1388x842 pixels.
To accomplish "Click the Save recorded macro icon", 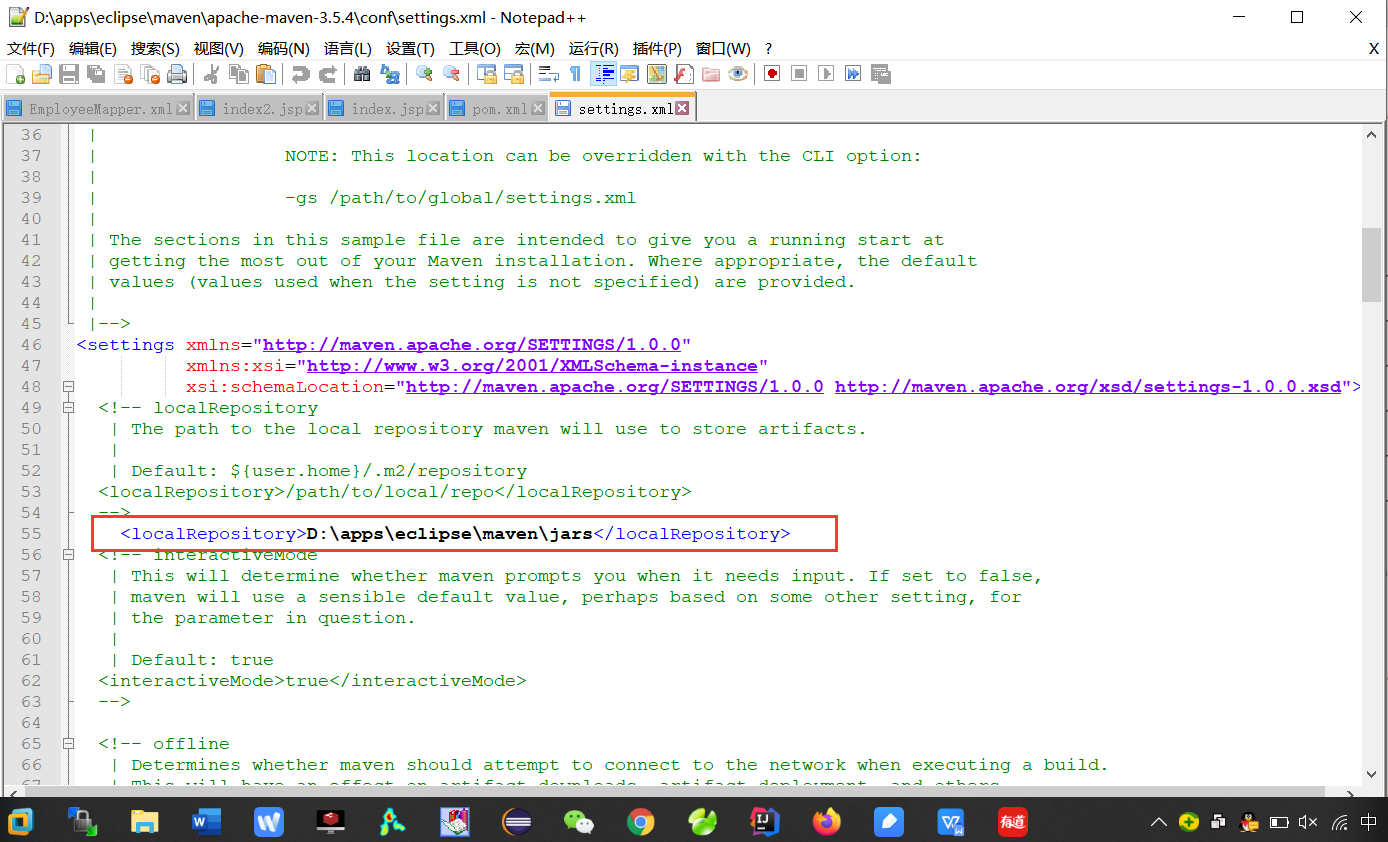I will [x=880, y=74].
